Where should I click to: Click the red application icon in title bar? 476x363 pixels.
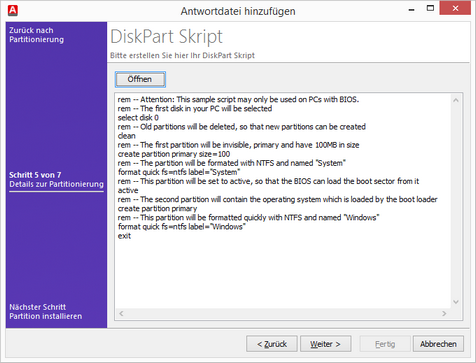(13, 10)
